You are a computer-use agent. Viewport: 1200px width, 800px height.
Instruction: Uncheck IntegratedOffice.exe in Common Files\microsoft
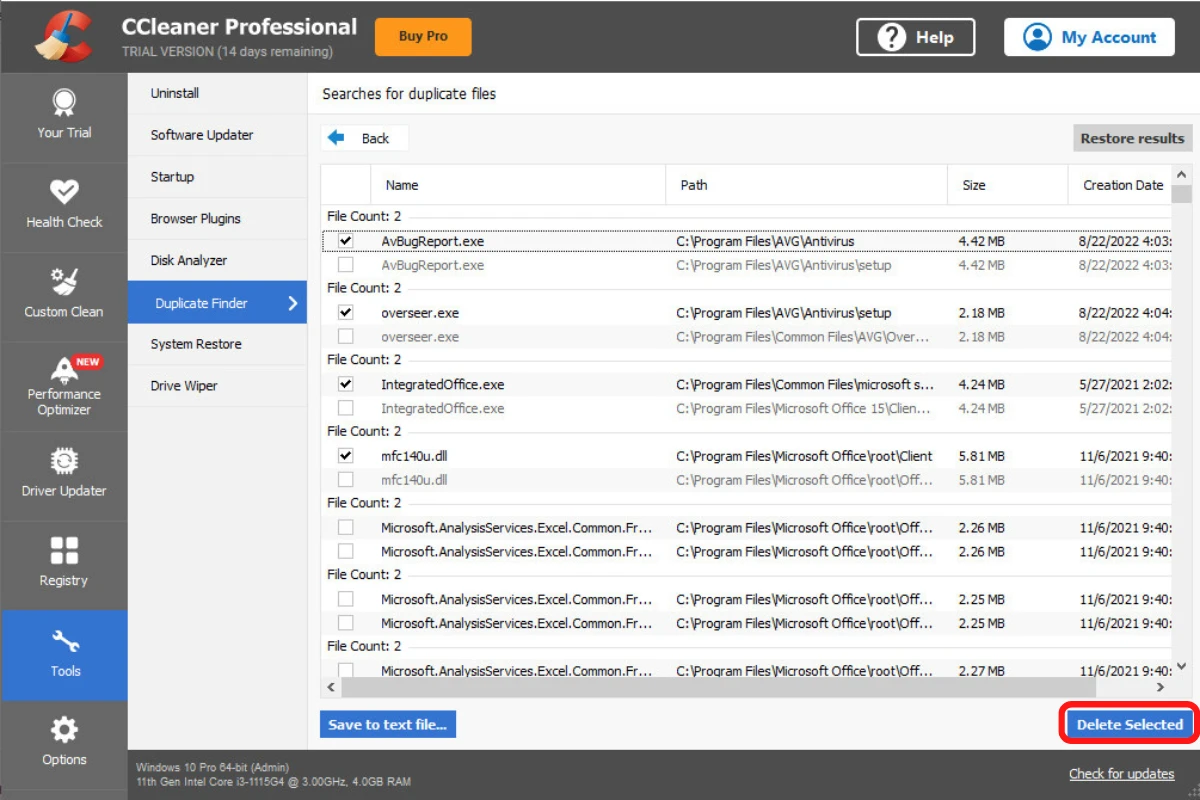345,384
